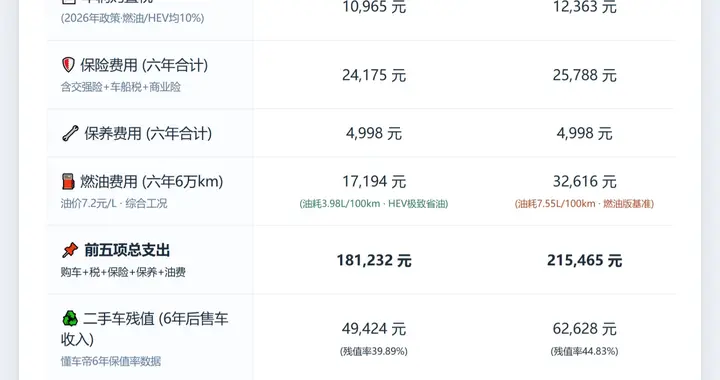Click the 215,465 元 total value
720x380 pixels.
tap(584, 260)
